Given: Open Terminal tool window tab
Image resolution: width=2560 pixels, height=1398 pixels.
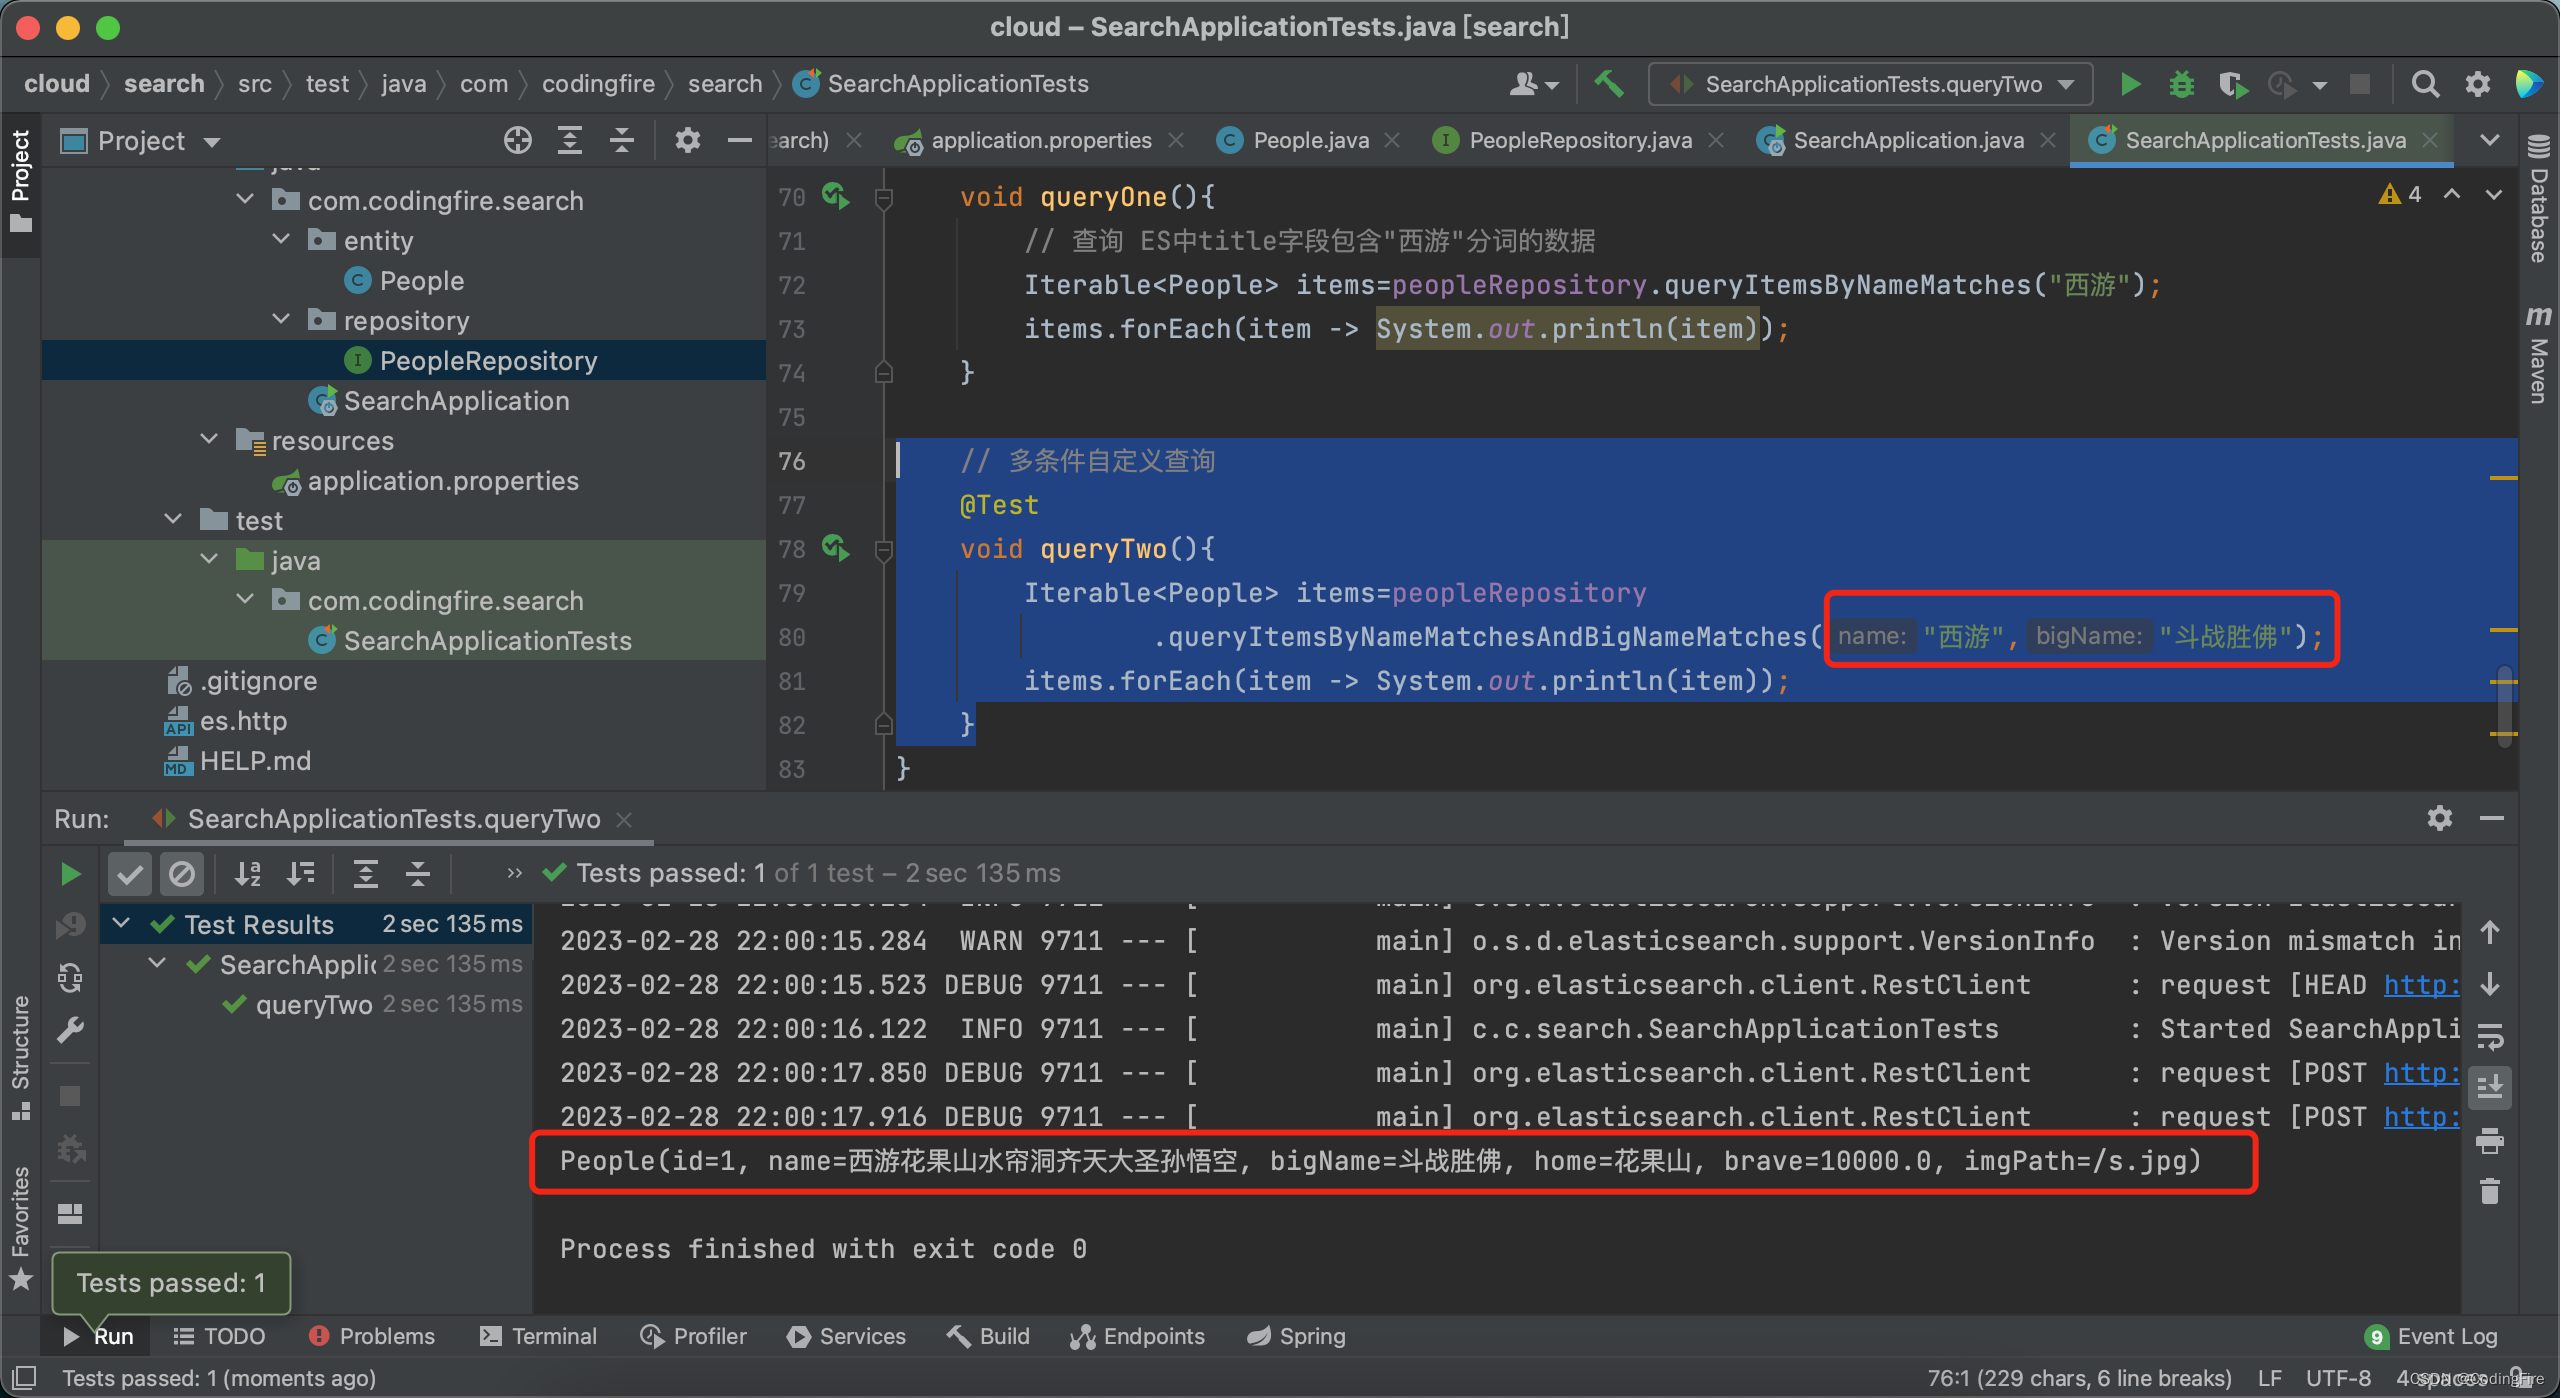Looking at the screenshot, I should point(539,1337).
